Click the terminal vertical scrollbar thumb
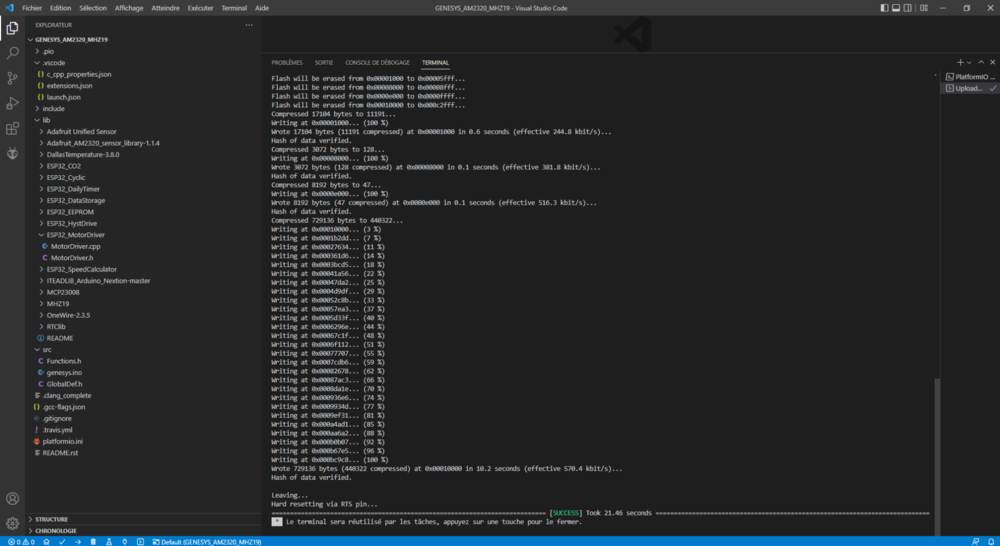 click(x=937, y=457)
